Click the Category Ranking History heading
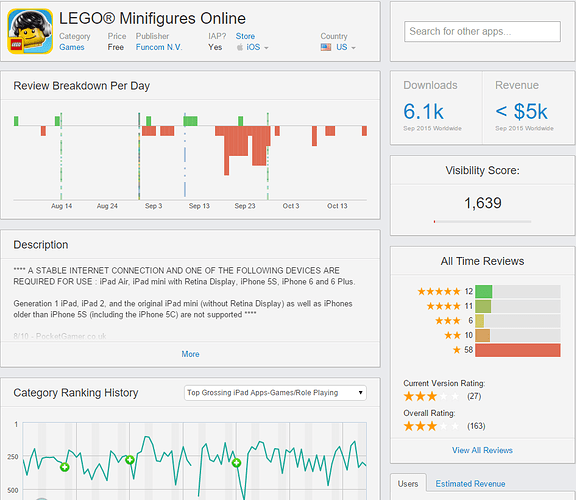 click(x=76, y=393)
